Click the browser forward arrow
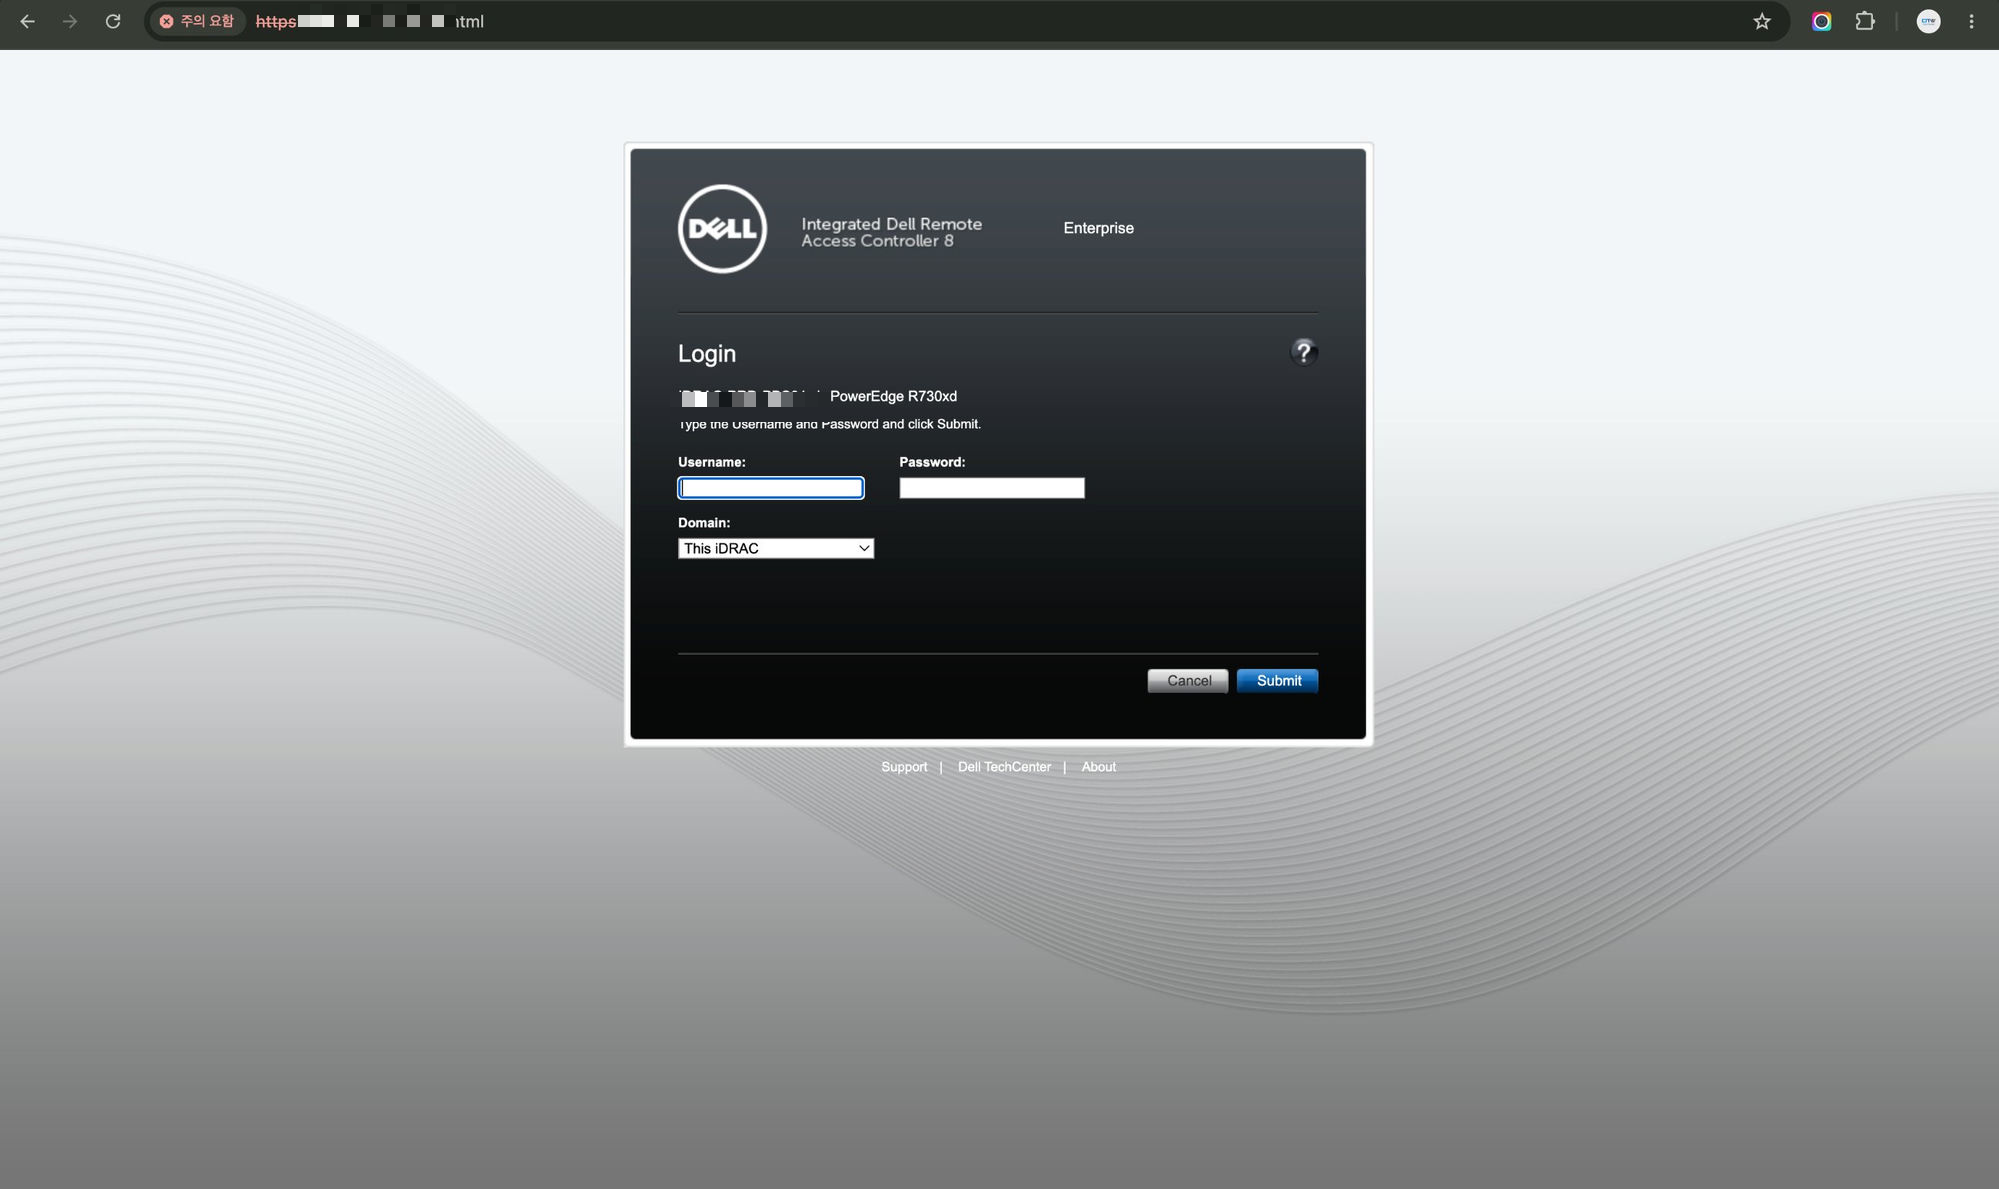The image size is (1999, 1189). (70, 21)
